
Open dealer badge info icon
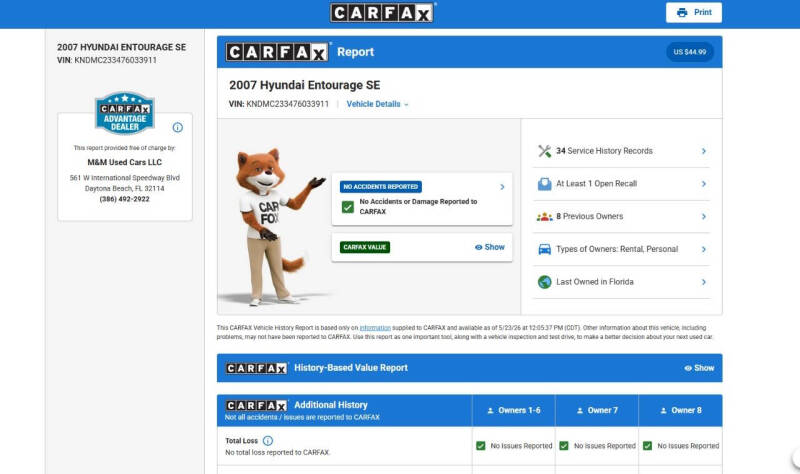[x=178, y=128]
